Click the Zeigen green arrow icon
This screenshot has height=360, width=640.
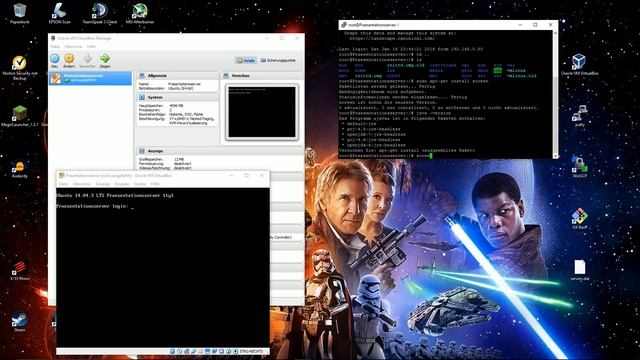pos(105,60)
